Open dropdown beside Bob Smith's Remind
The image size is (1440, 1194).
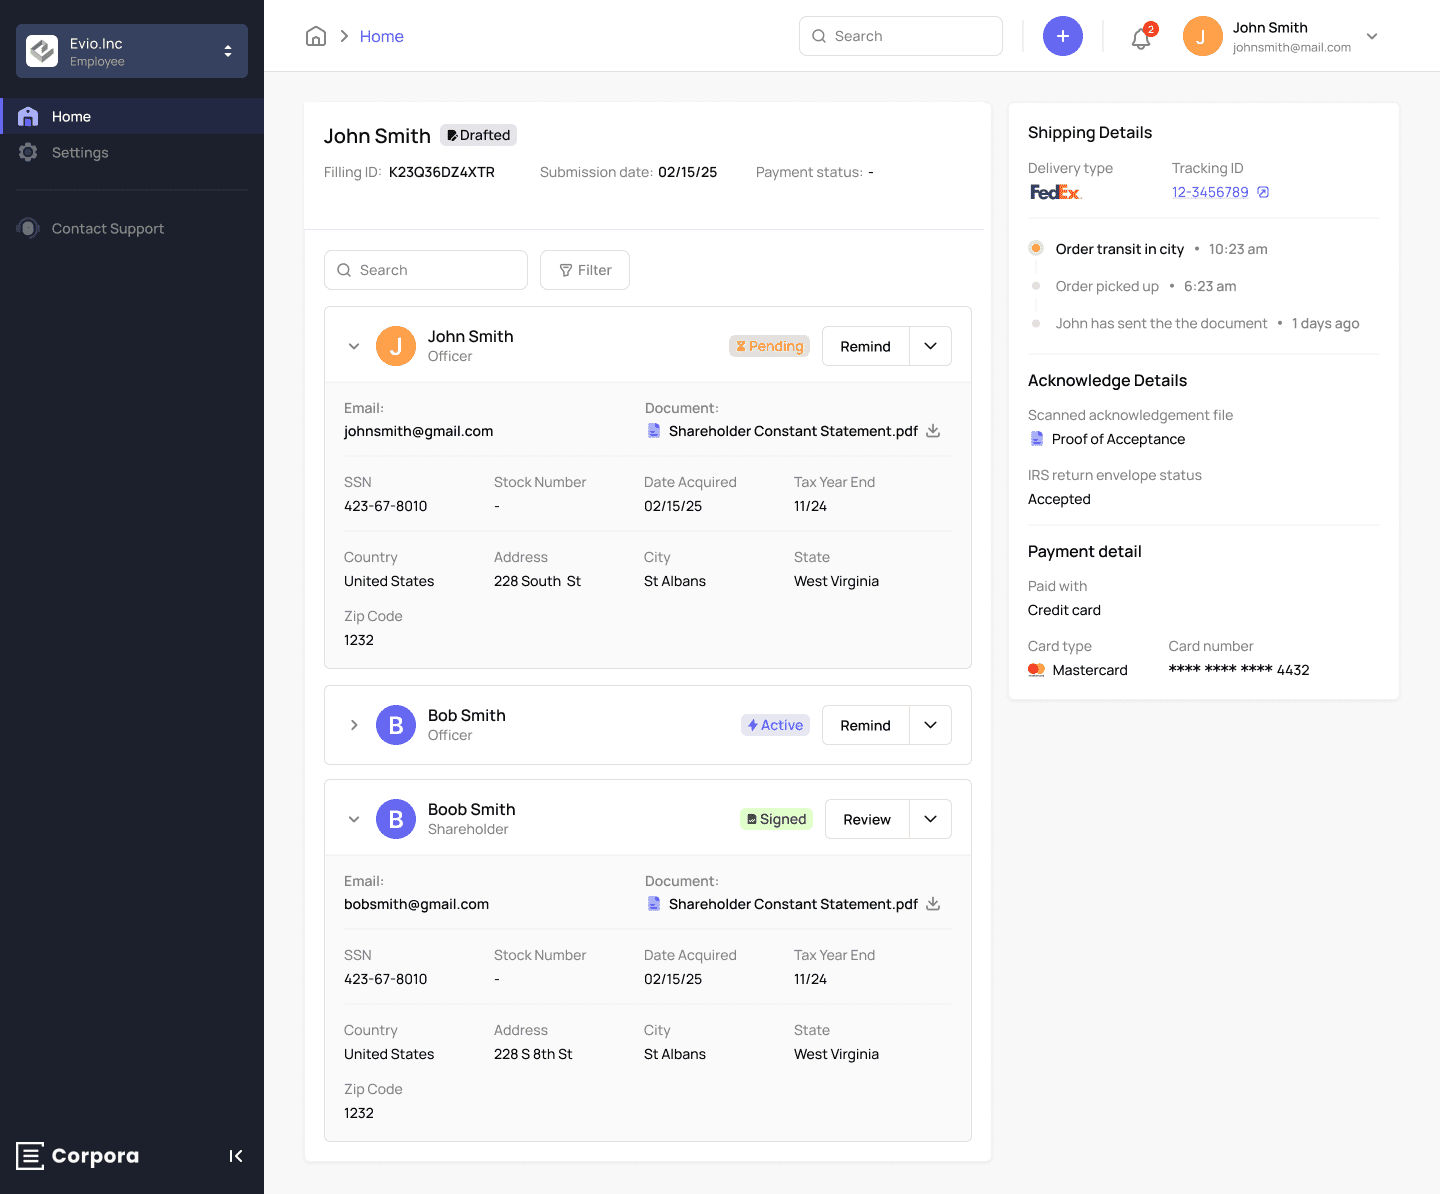930,725
